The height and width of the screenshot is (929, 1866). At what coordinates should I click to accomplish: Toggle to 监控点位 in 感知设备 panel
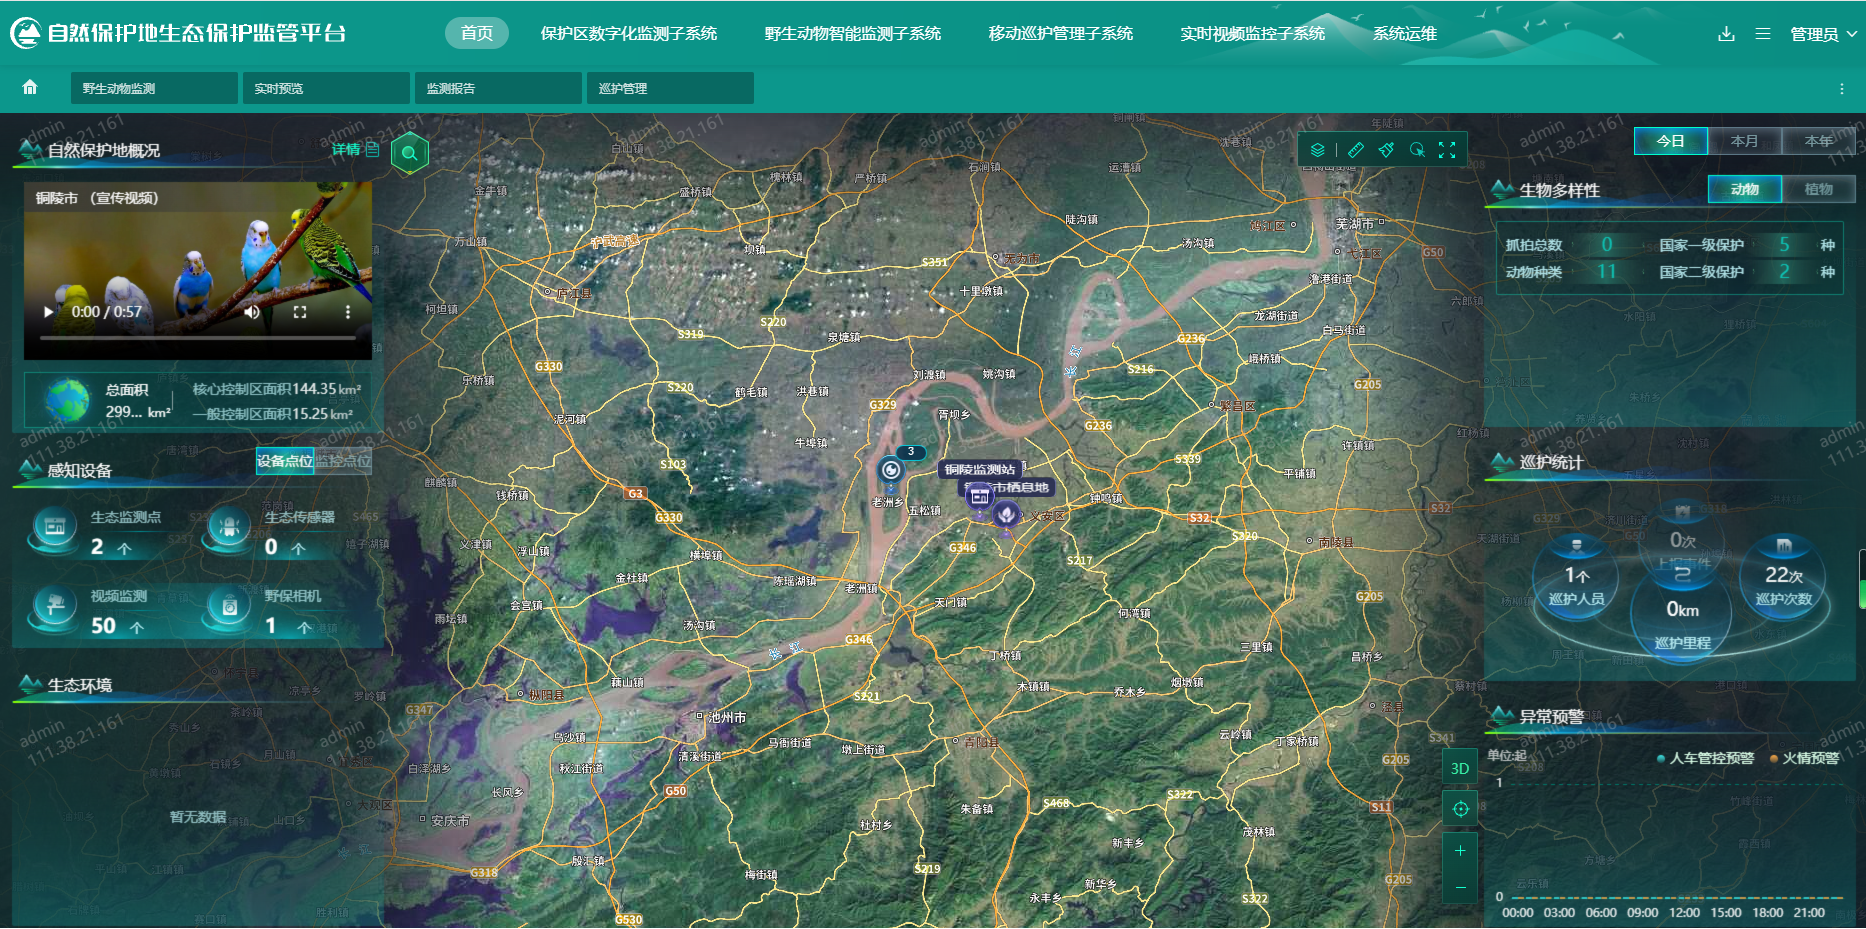coord(343,461)
